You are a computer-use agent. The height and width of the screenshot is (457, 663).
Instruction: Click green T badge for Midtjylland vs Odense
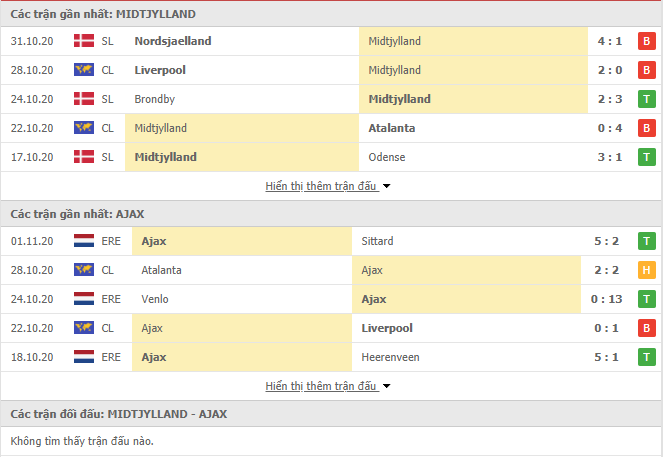pyautogui.click(x=647, y=157)
